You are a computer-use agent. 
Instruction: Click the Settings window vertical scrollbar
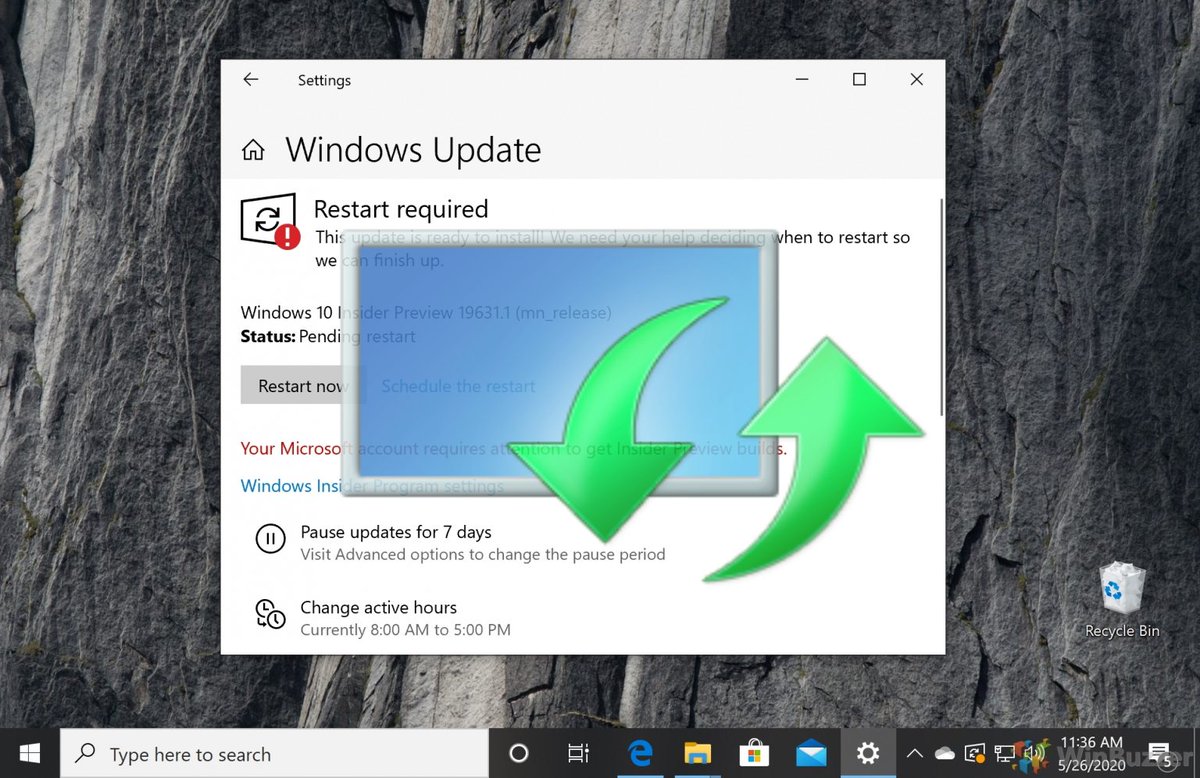[941, 307]
